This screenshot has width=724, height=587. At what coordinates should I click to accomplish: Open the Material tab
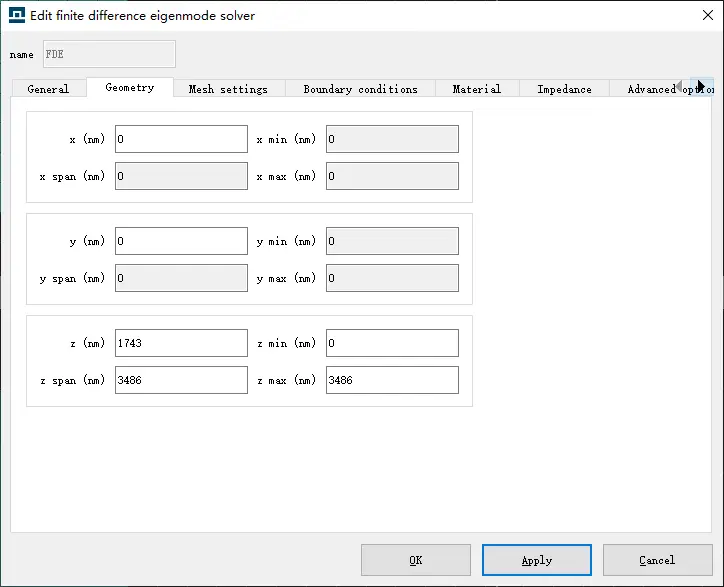pos(476,89)
